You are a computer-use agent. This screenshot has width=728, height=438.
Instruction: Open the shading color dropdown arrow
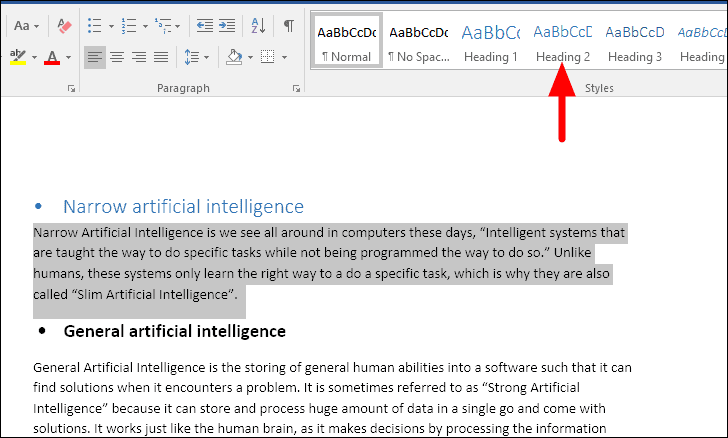250,58
